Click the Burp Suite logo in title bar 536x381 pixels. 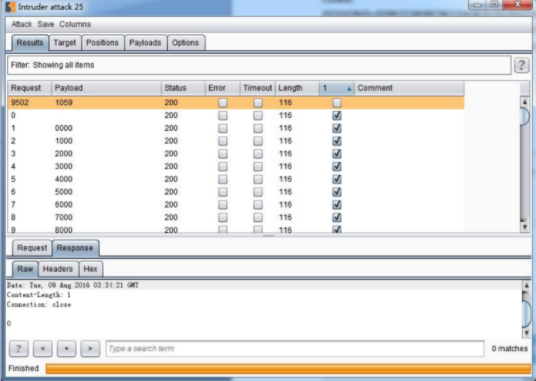pos(10,7)
